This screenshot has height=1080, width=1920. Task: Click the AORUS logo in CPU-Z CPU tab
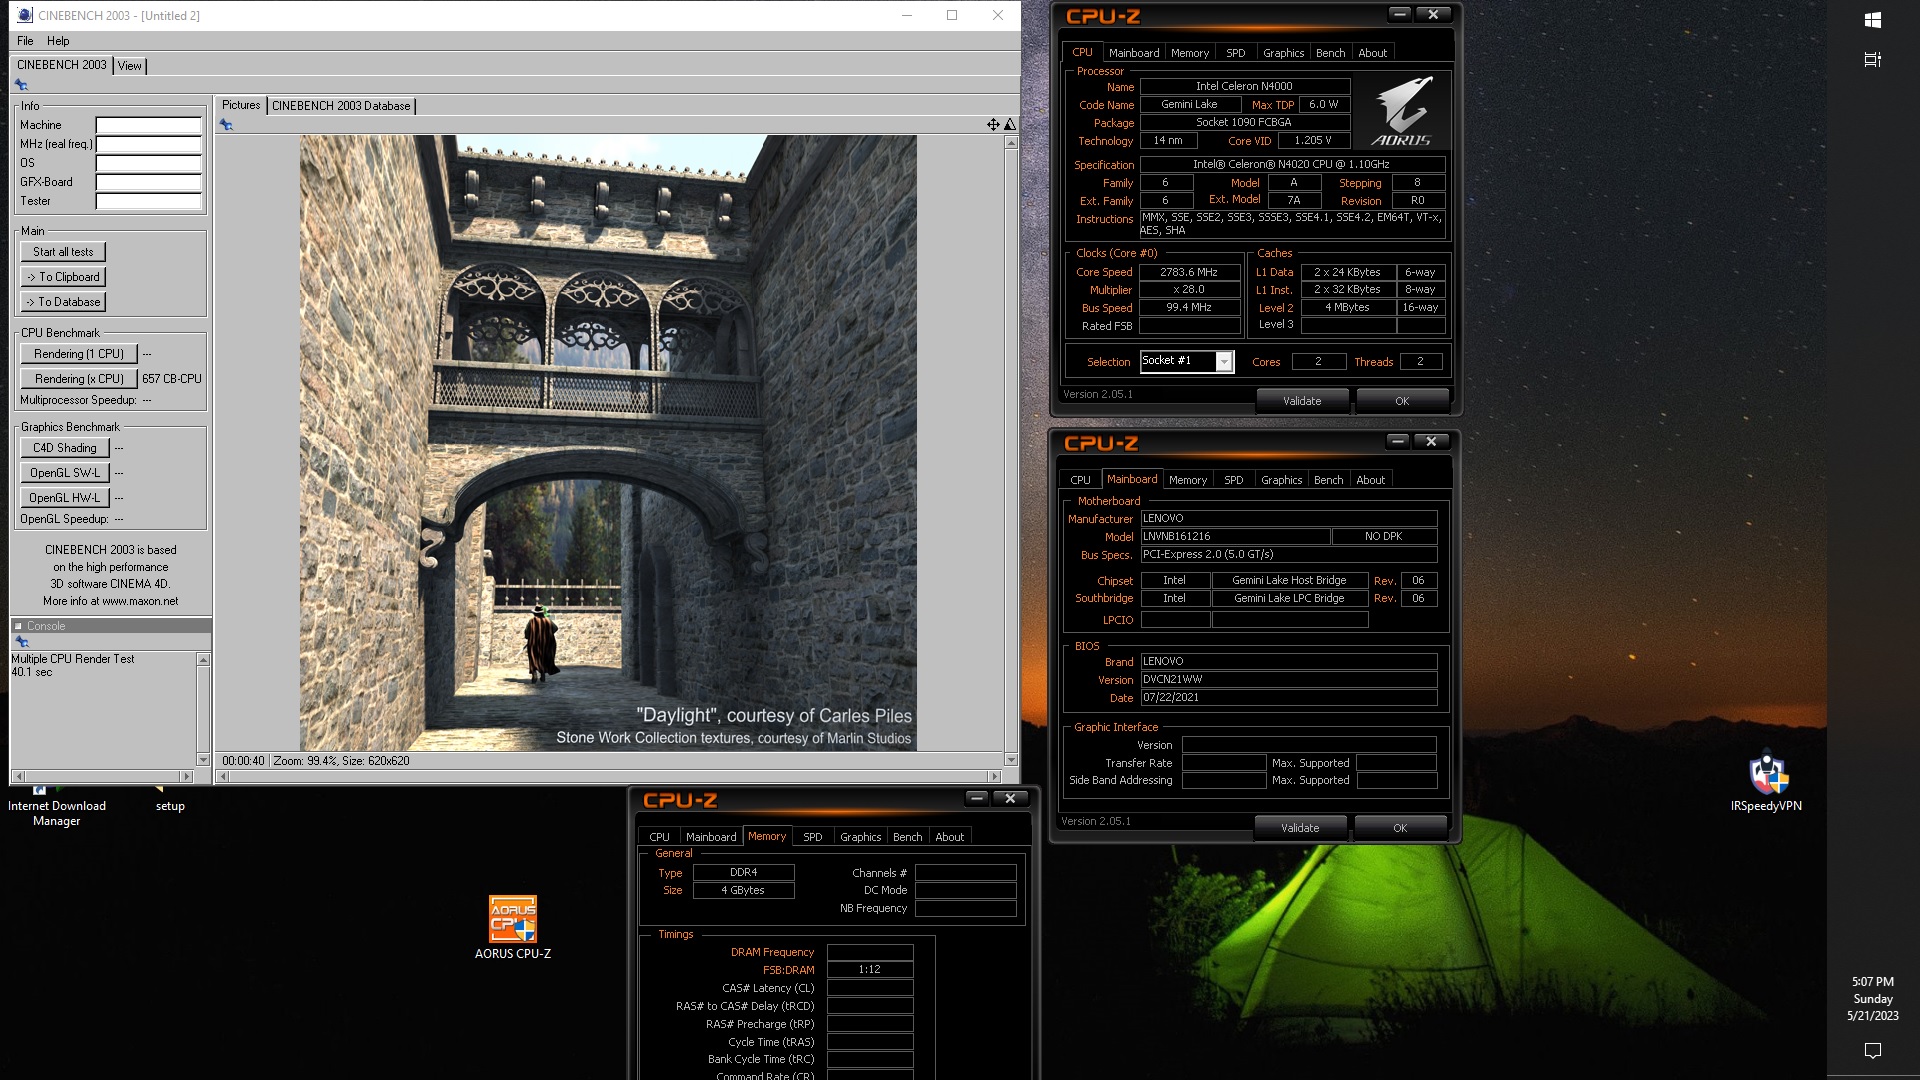tap(1401, 110)
